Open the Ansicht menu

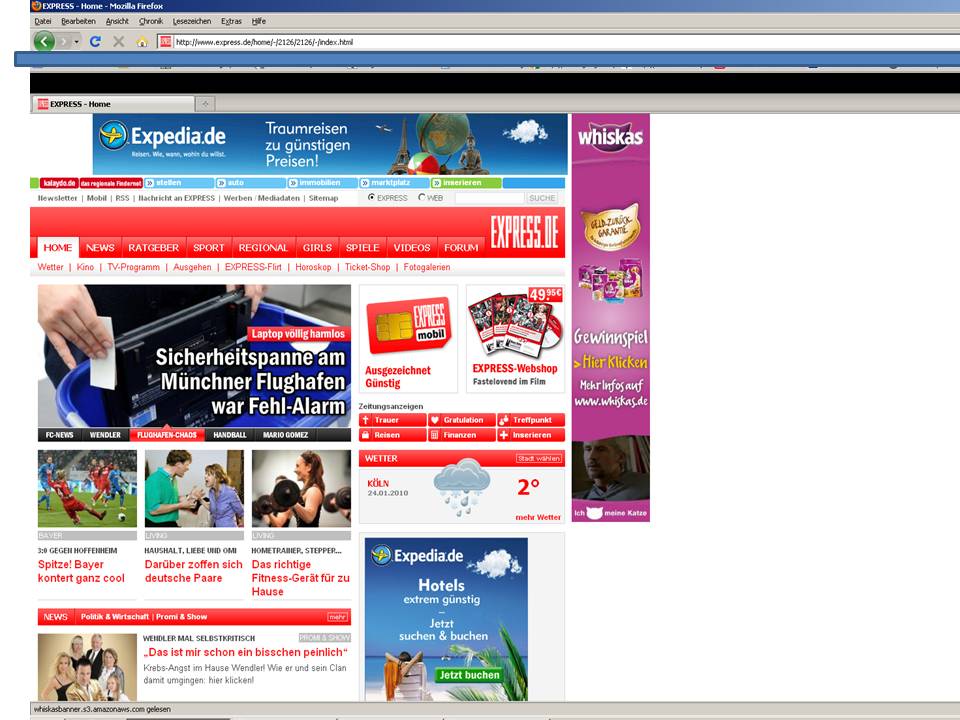tap(117, 21)
